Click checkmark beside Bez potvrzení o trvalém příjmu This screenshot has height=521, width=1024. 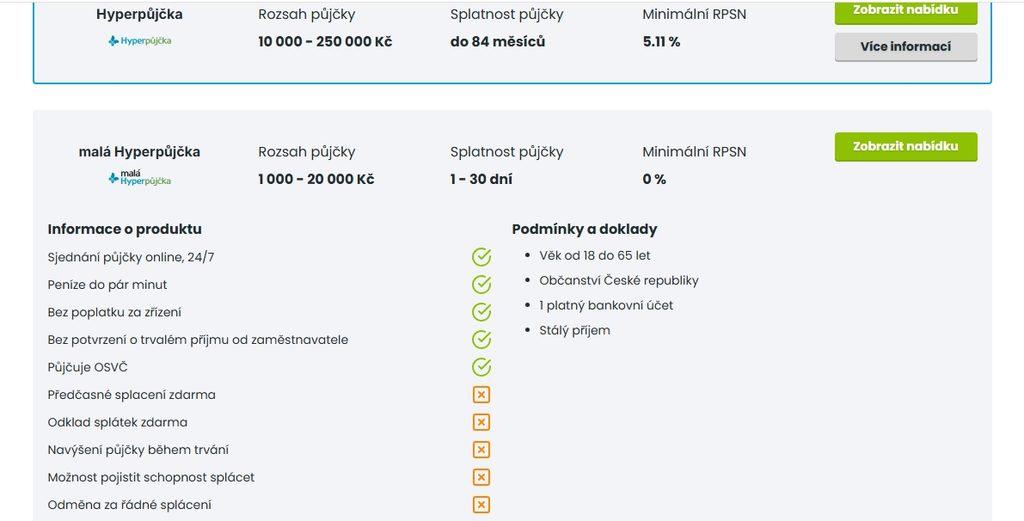point(481,339)
